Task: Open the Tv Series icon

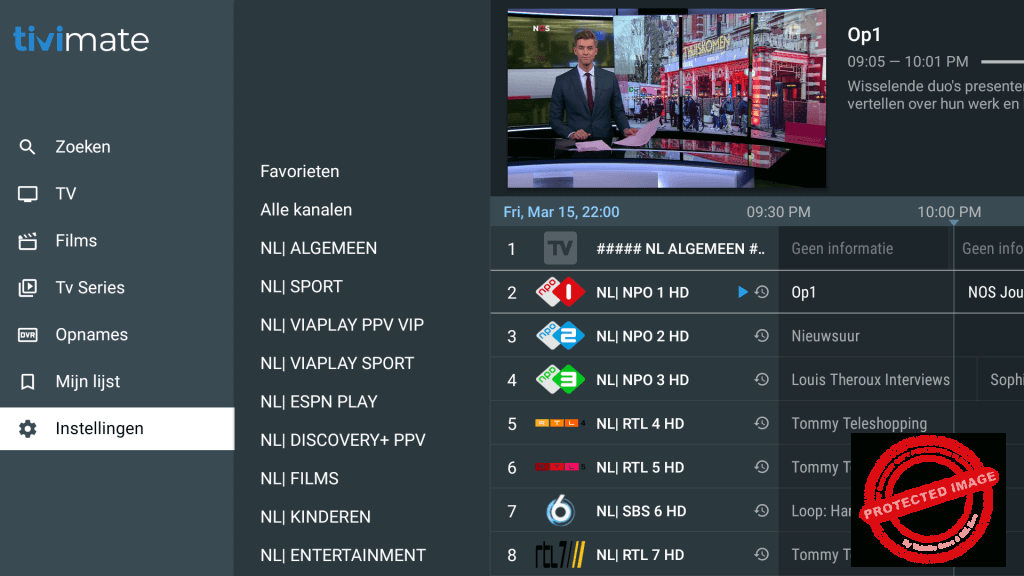Action: pyautogui.click(x=27, y=288)
